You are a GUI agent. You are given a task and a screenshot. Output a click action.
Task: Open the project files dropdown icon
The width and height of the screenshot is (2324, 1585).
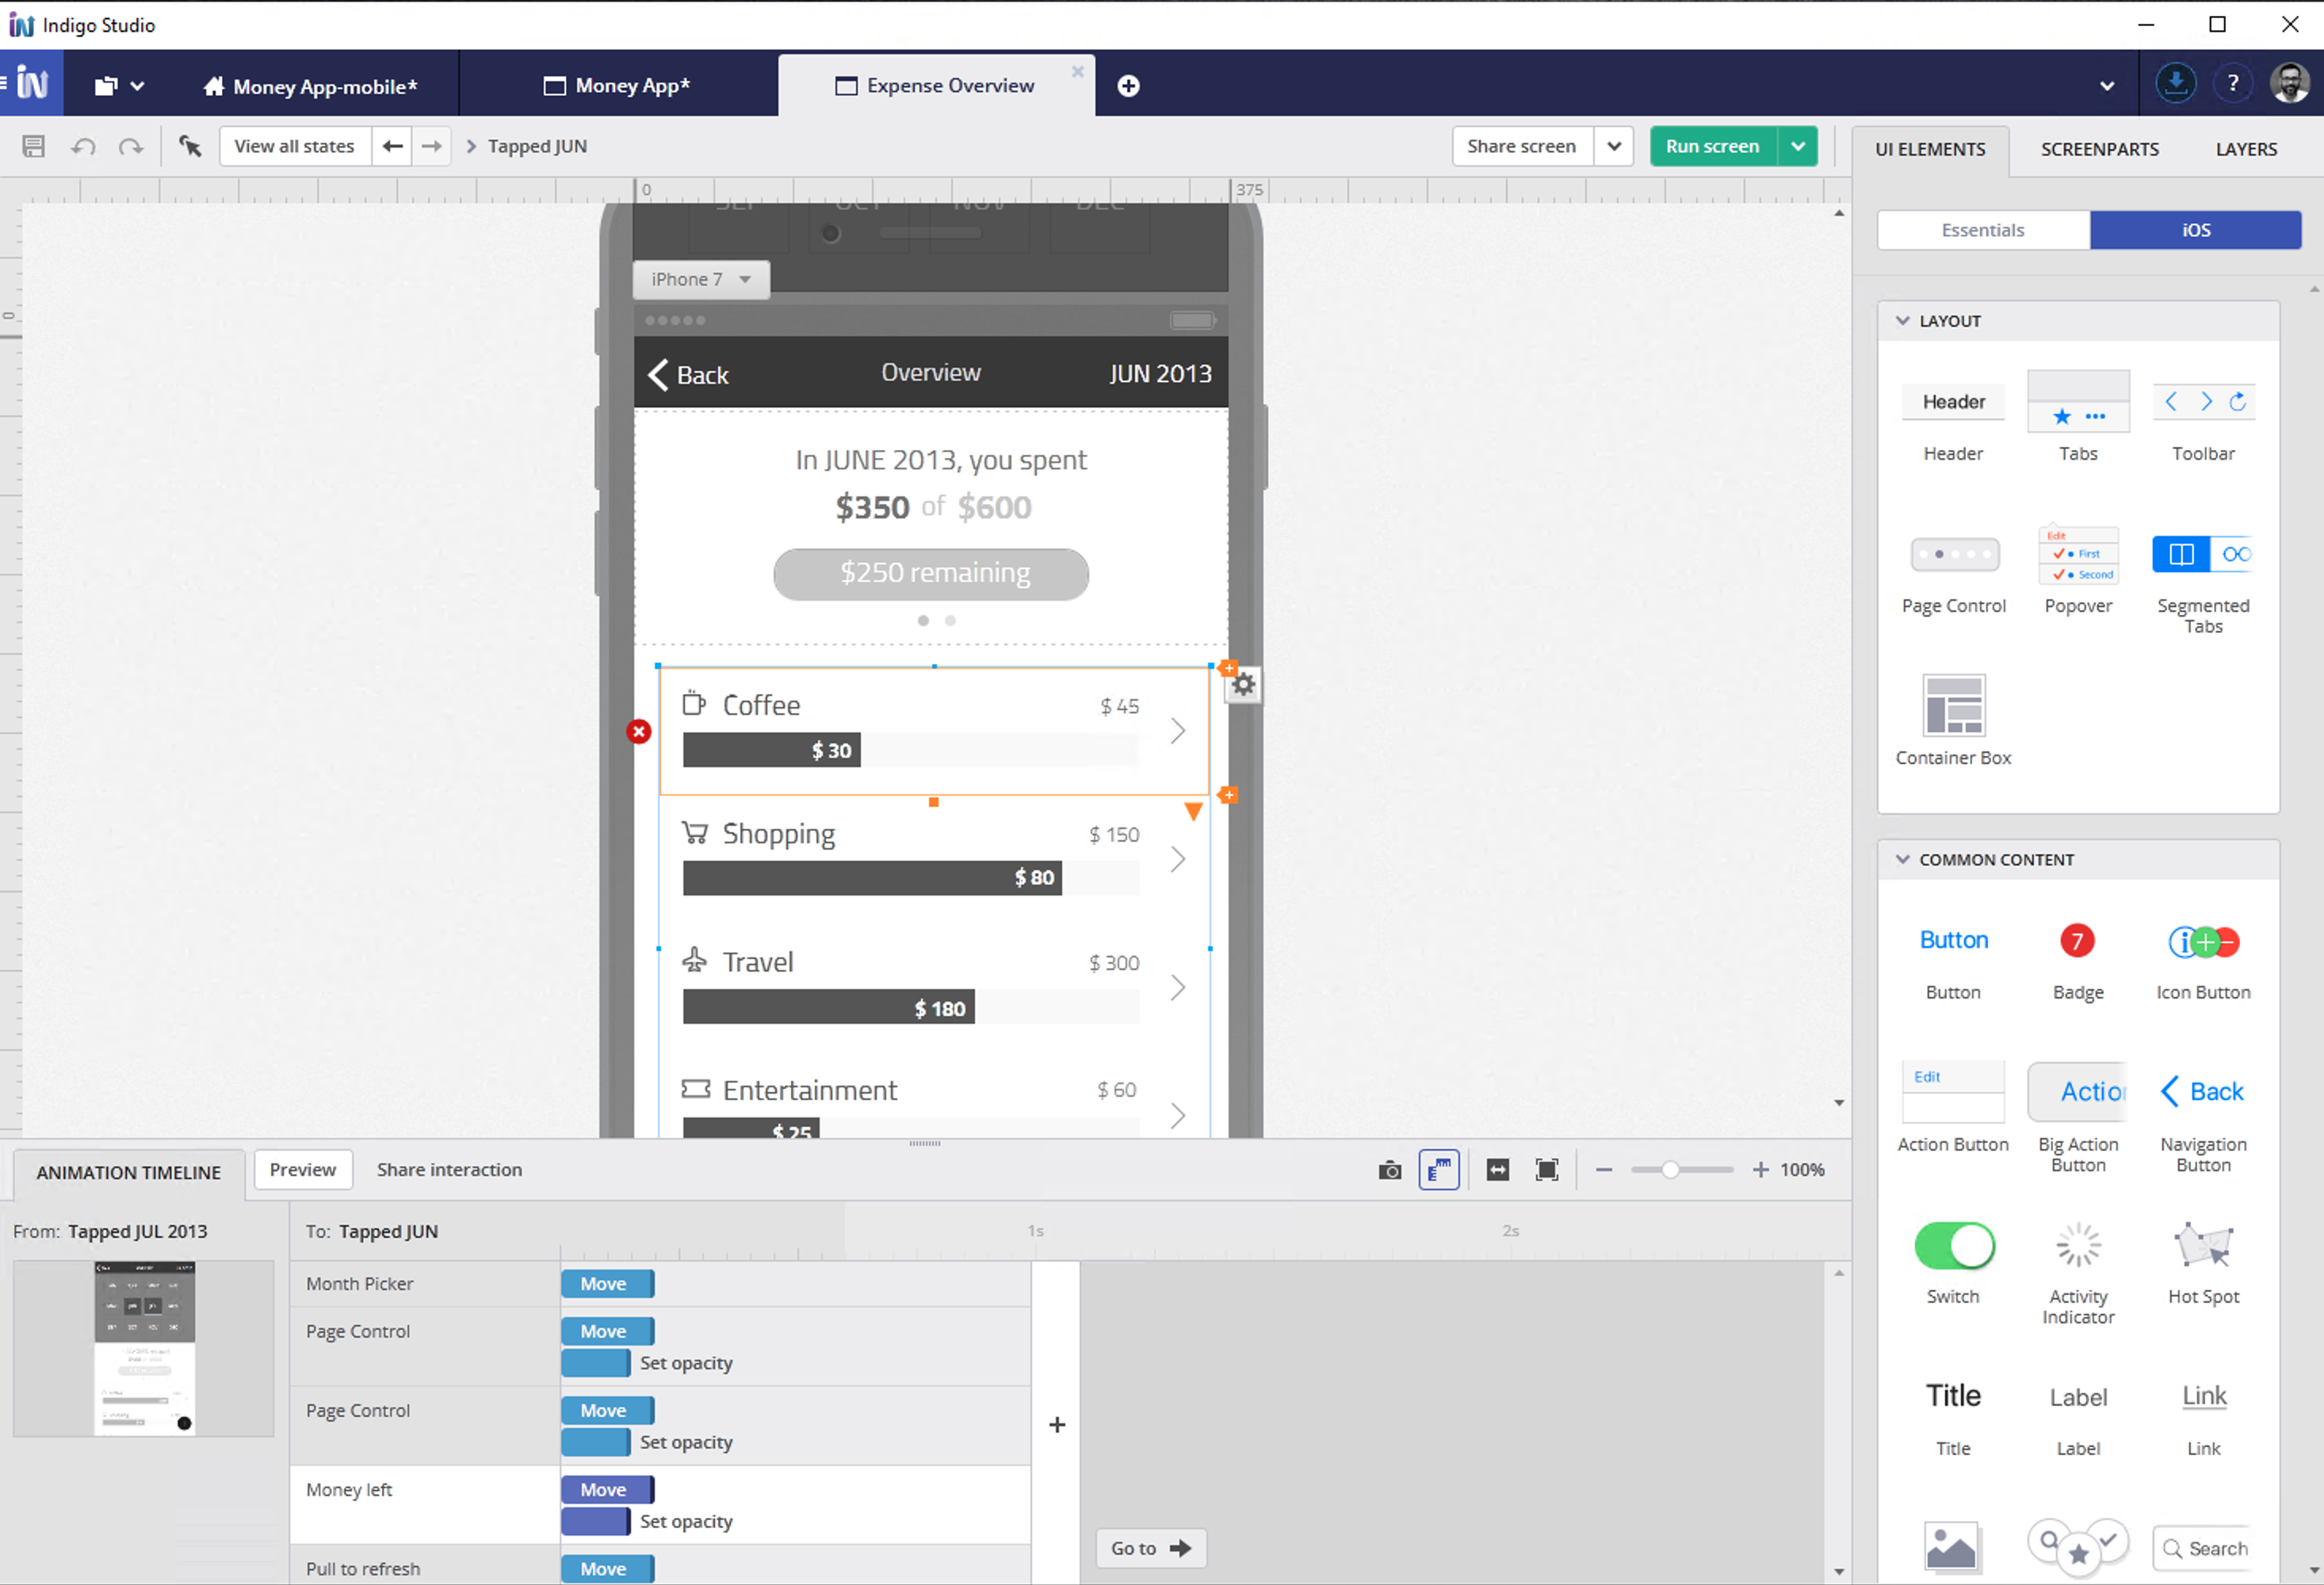tap(119, 86)
